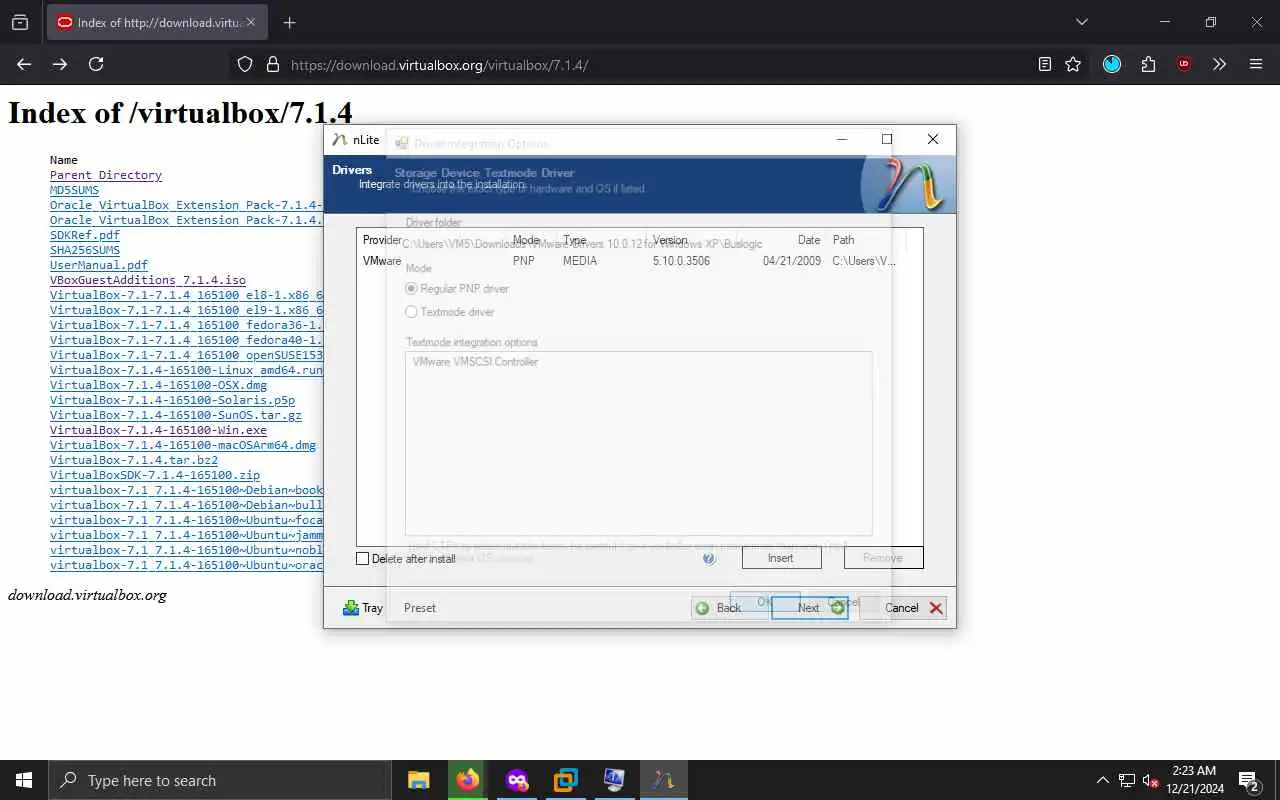Sort drivers by Provider column
This screenshot has height=800, width=1280.
coord(382,240)
